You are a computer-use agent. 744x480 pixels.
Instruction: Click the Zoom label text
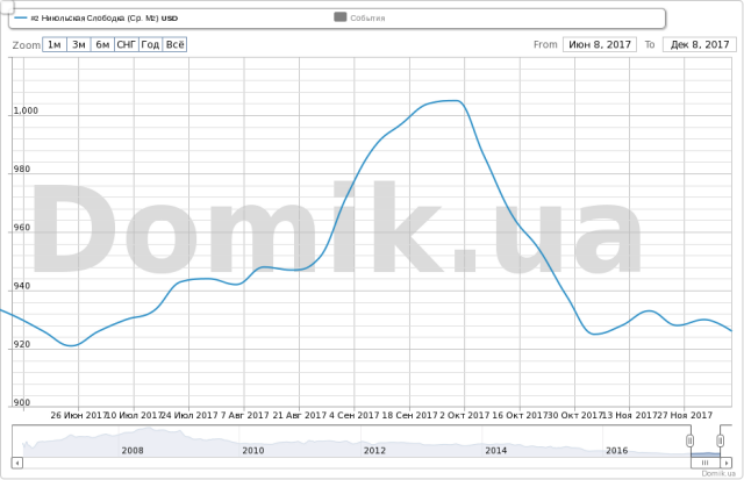point(27,45)
